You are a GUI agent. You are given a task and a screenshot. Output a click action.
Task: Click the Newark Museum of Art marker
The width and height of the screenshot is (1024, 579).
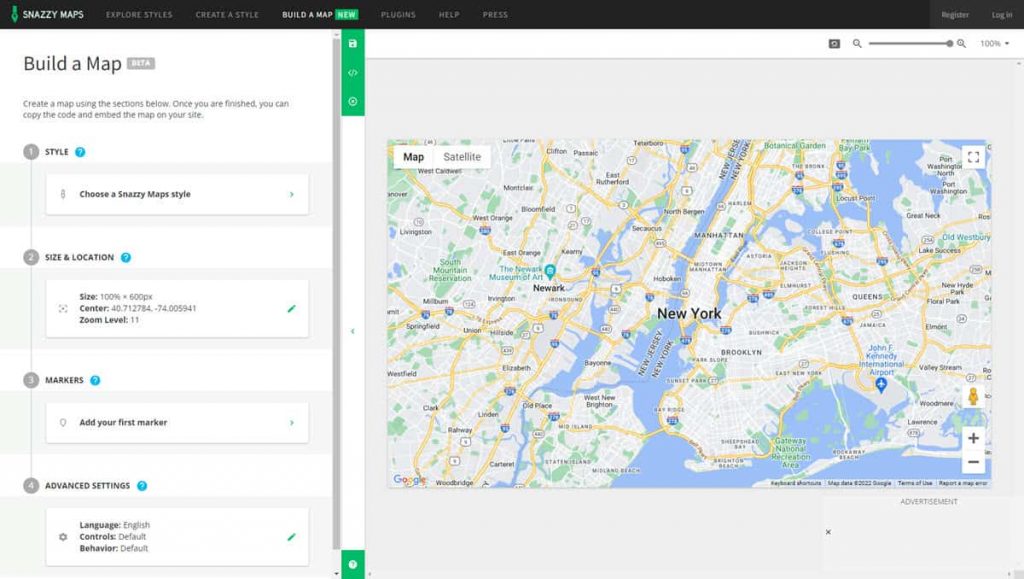[x=550, y=270]
